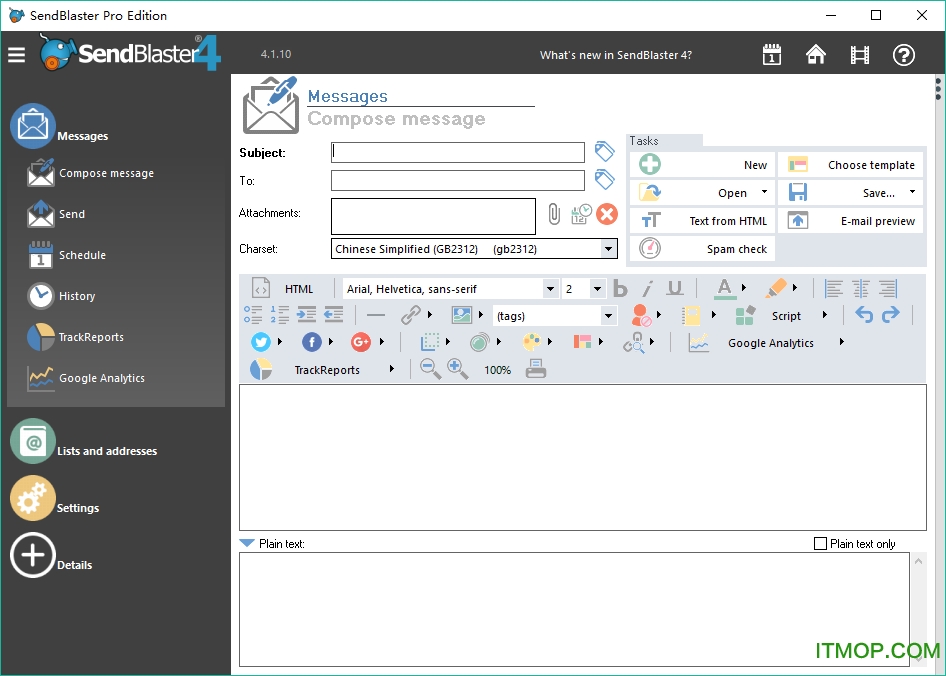Expand Script menu arrow
This screenshot has height=676, width=946.
(x=825, y=315)
